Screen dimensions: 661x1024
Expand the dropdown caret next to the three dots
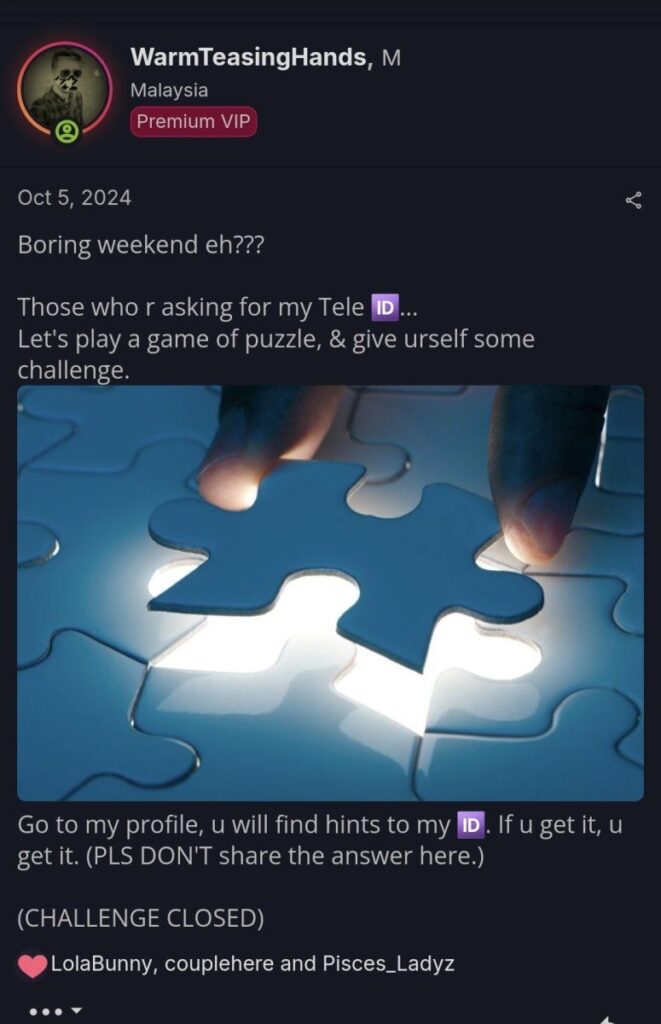coord(76,1011)
